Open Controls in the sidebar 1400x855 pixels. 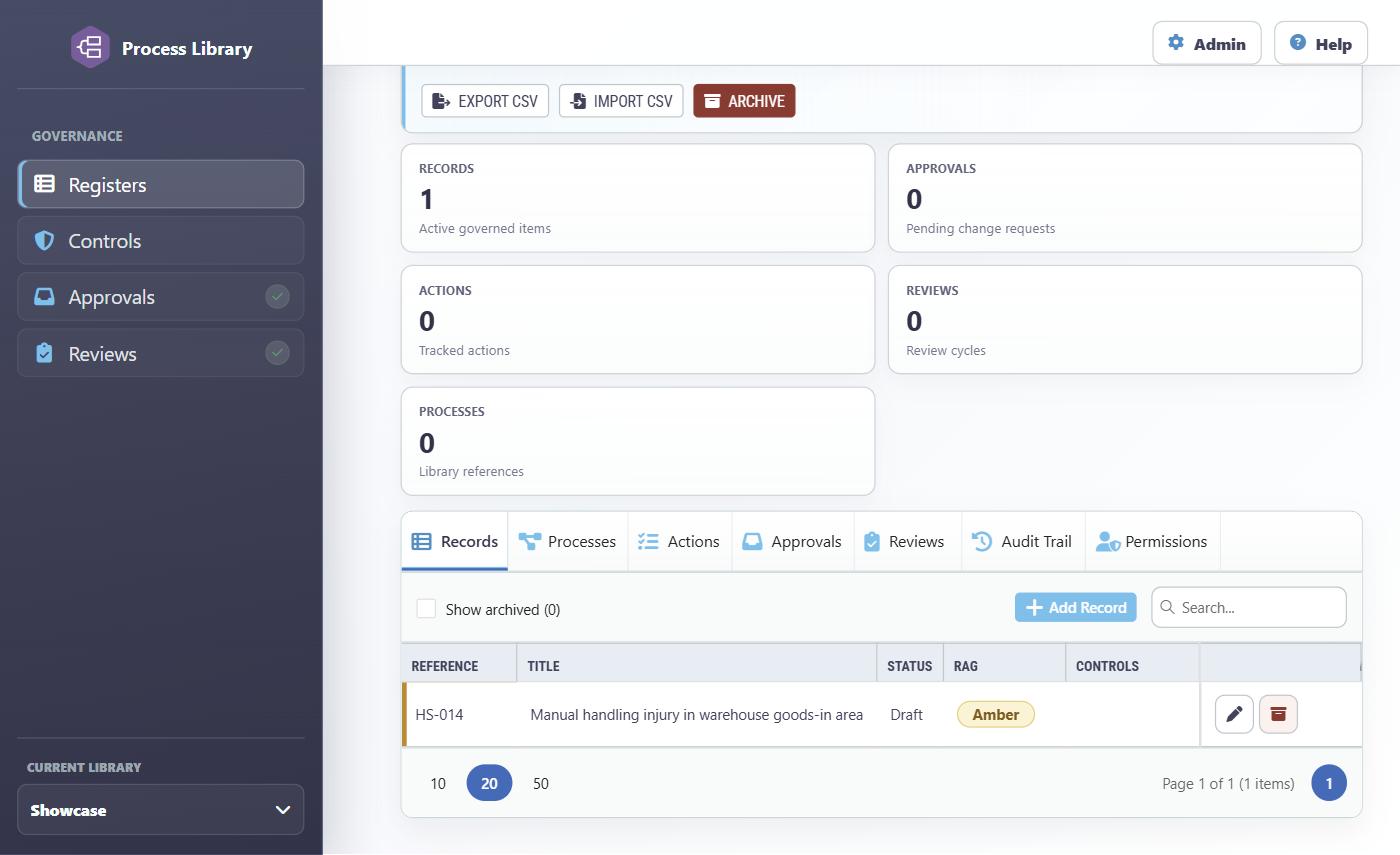click(161, 241)
